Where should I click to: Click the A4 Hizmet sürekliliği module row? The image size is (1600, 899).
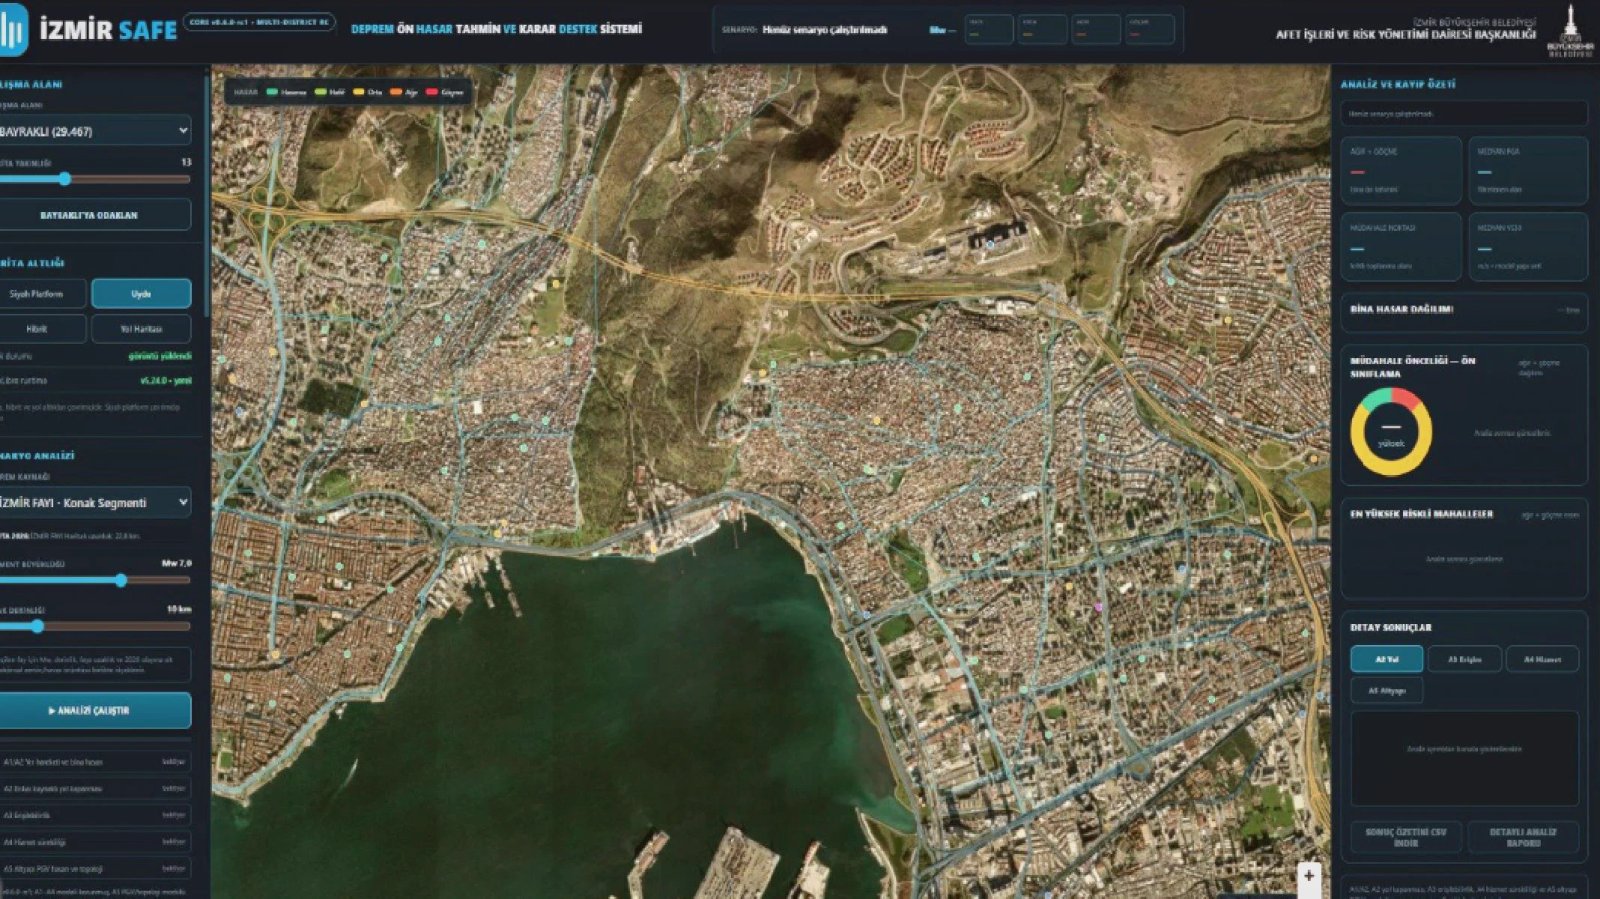[95, 842]
